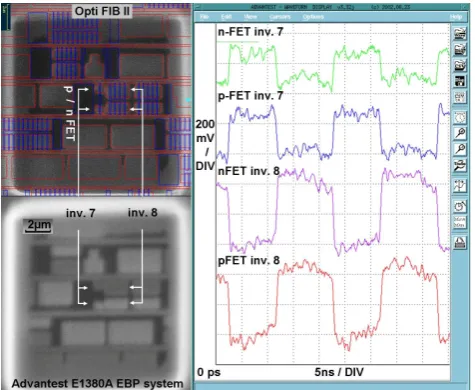Click the stopwatch timer icon
This screenshot has width=475, height=390.
pyautogui.click(x=460, y=206)
